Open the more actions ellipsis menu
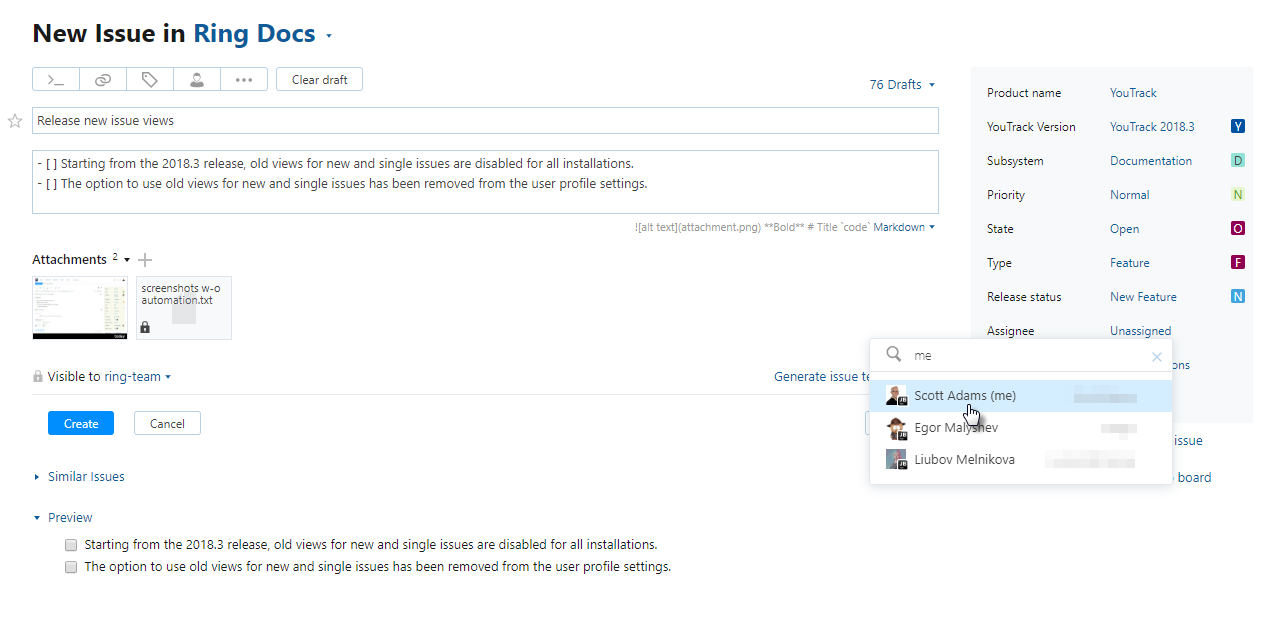This screenshot has height=617, width=1285. (244, 80)
